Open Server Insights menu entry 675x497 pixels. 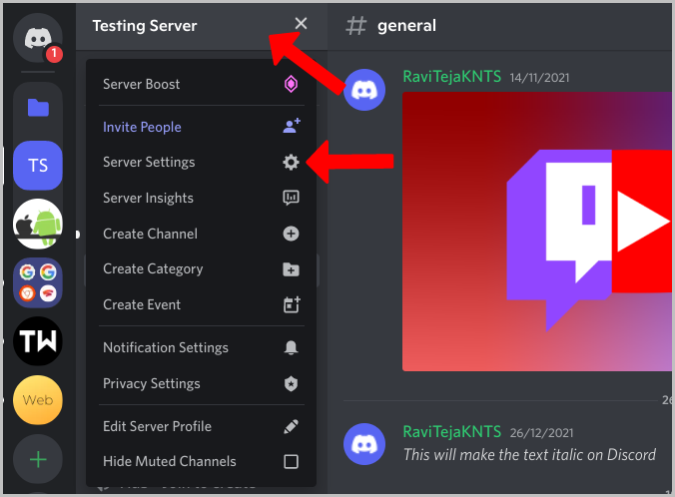point(201,198)
